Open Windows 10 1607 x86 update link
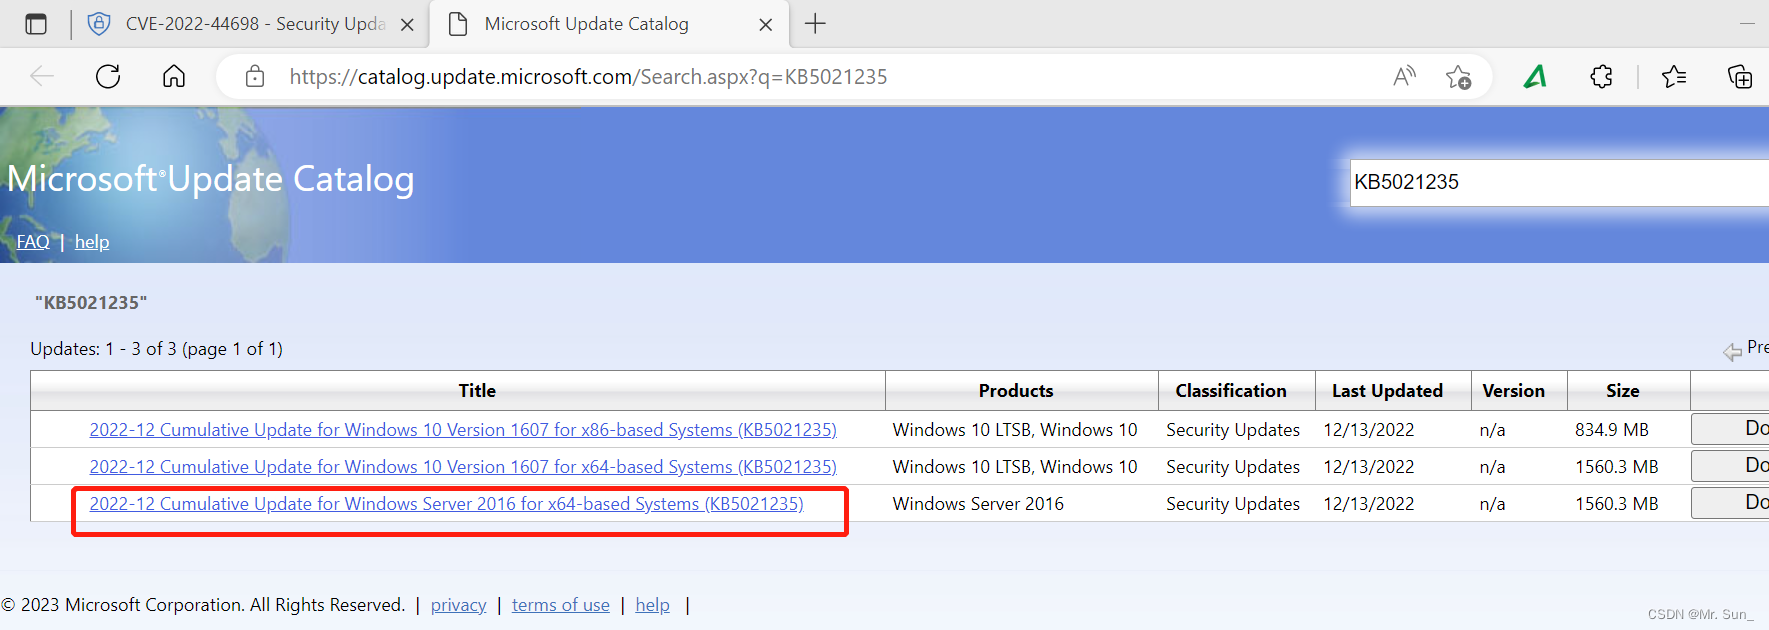Image resolution: width=1769 pixels, height=630 pixels. pyautogui.click(x=463, y=430)
